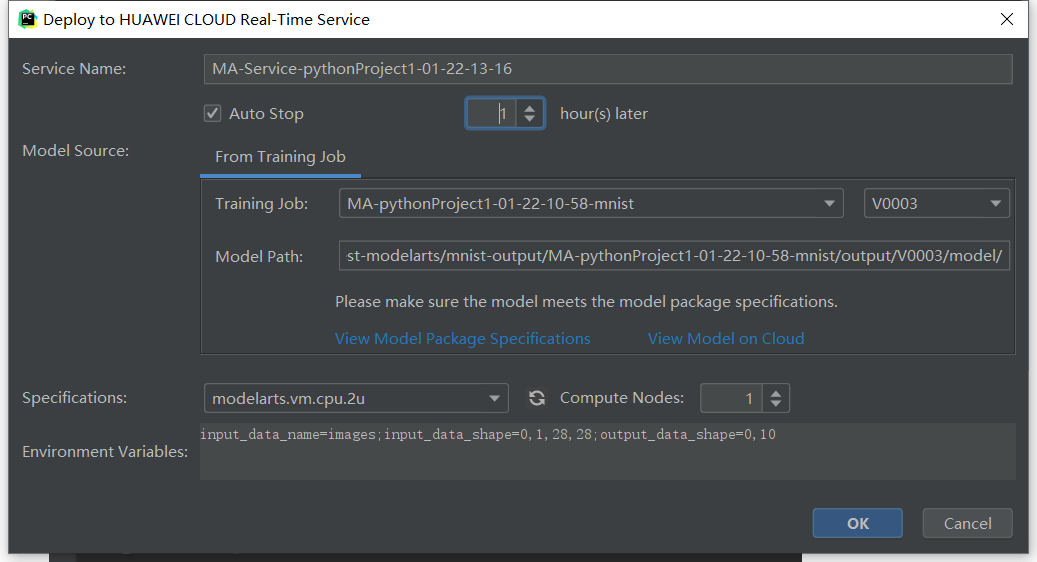The height and width of the screenshot is (562, 1037).
Task: Close the deploy dialog
Action: coord(1007,19)
